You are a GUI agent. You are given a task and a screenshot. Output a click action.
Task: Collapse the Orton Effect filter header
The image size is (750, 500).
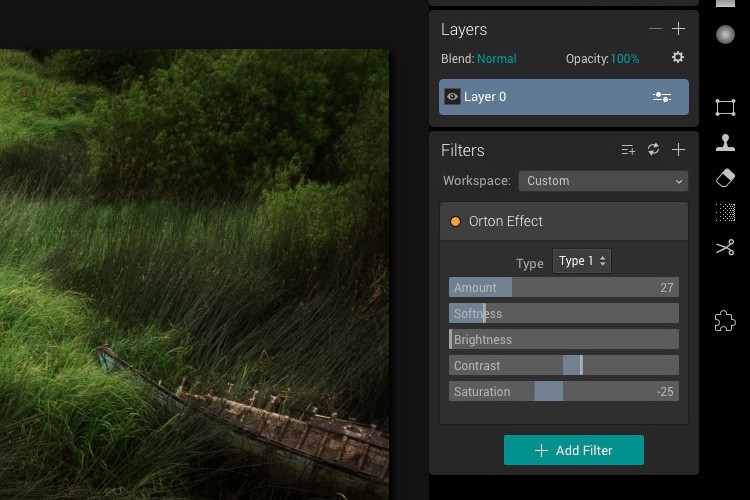coord(563,222)
